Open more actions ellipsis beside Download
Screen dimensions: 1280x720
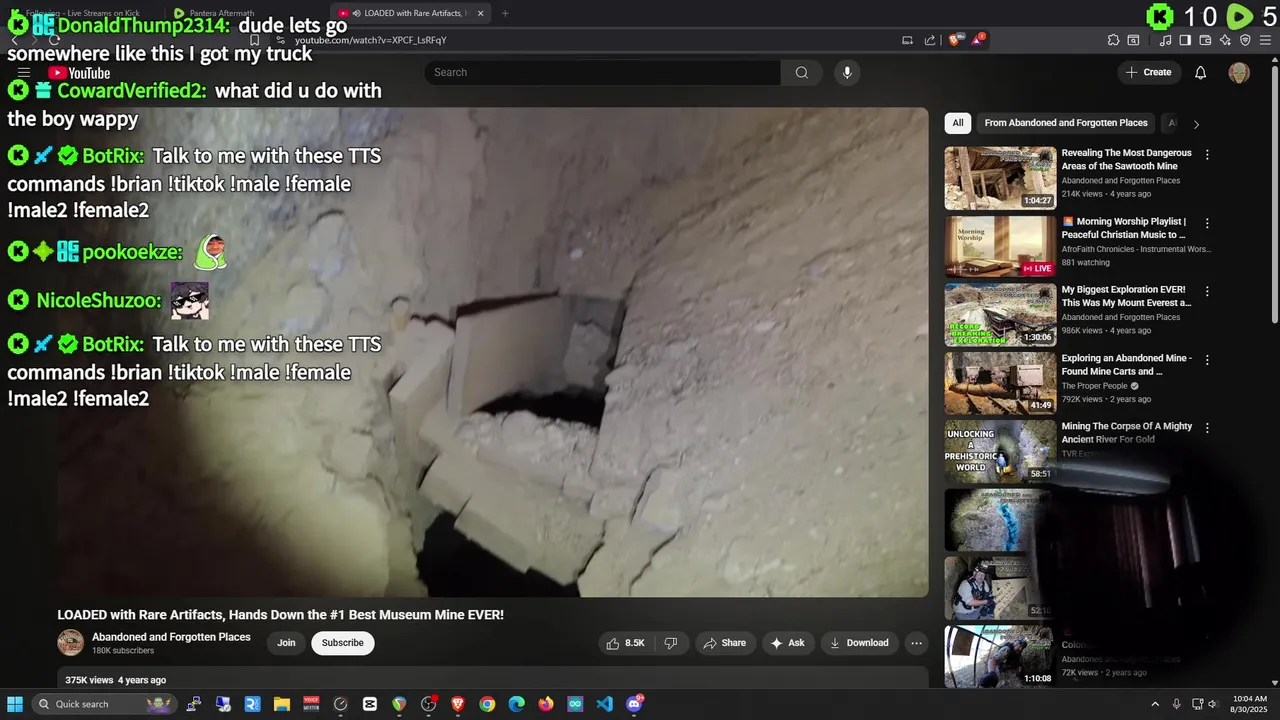[x=916, y=643]
